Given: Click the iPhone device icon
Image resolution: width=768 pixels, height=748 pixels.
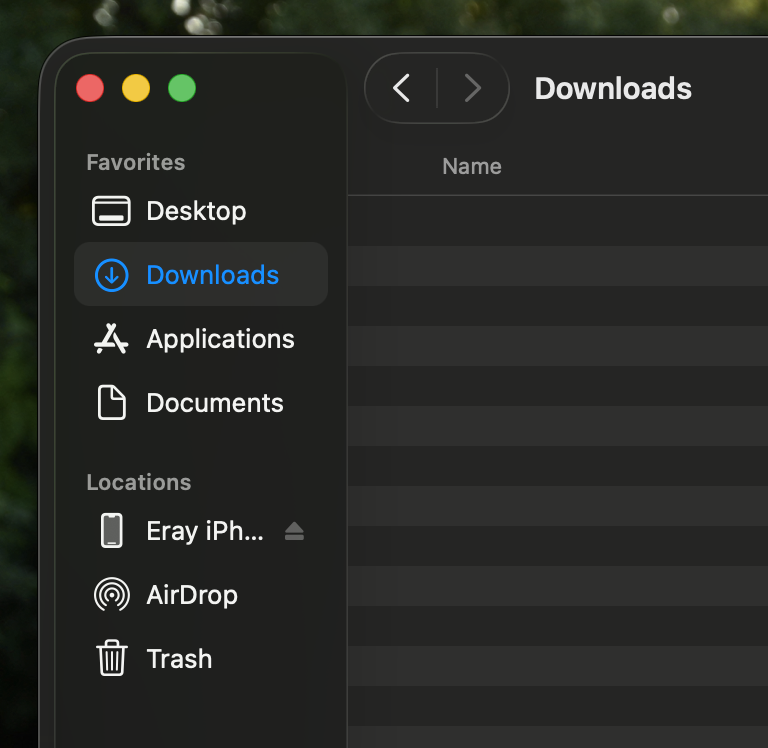Looking at the screenshot, I should 112,531.
